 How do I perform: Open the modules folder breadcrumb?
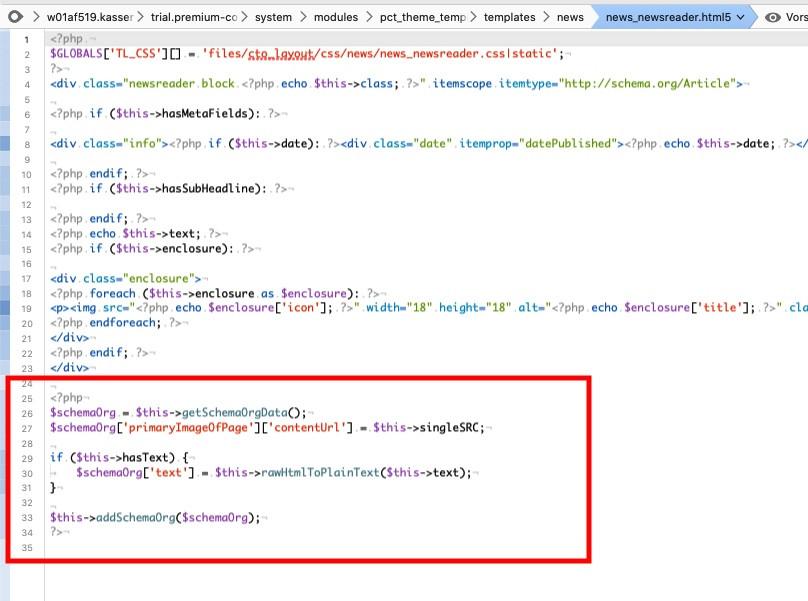pyautogui.click(x=337, y=17)
